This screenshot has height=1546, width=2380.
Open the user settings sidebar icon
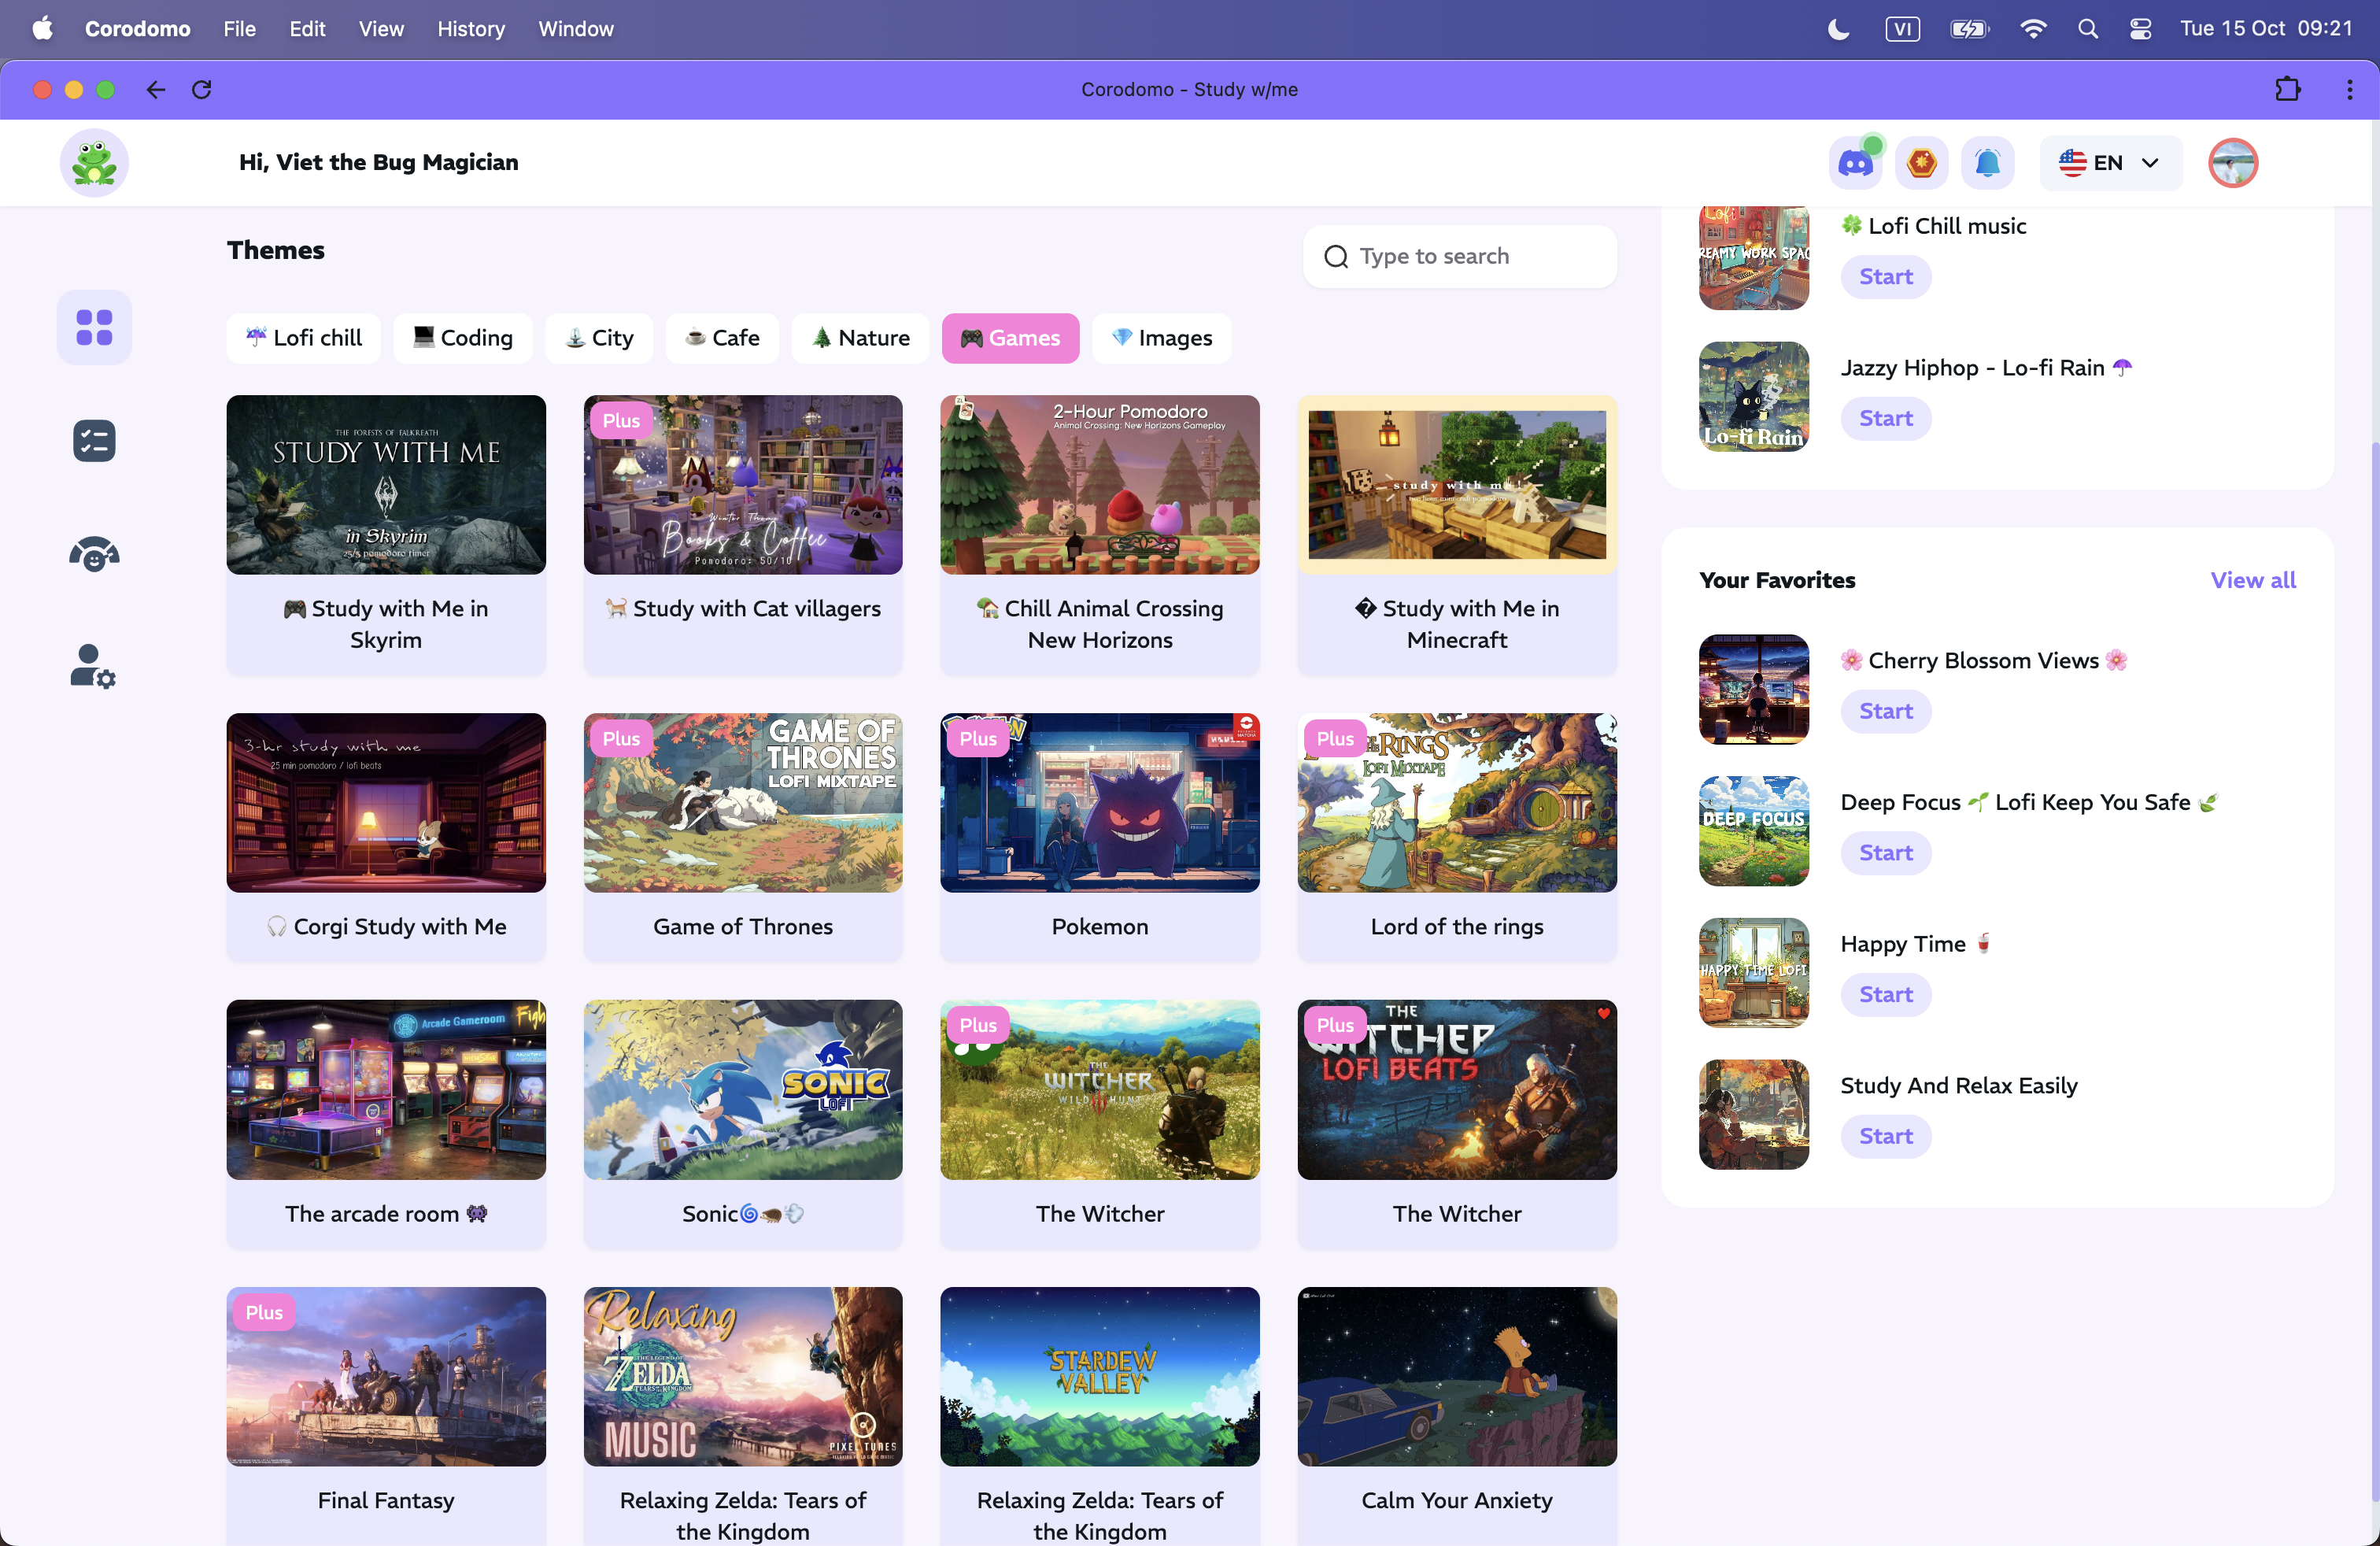coord(94,666)
